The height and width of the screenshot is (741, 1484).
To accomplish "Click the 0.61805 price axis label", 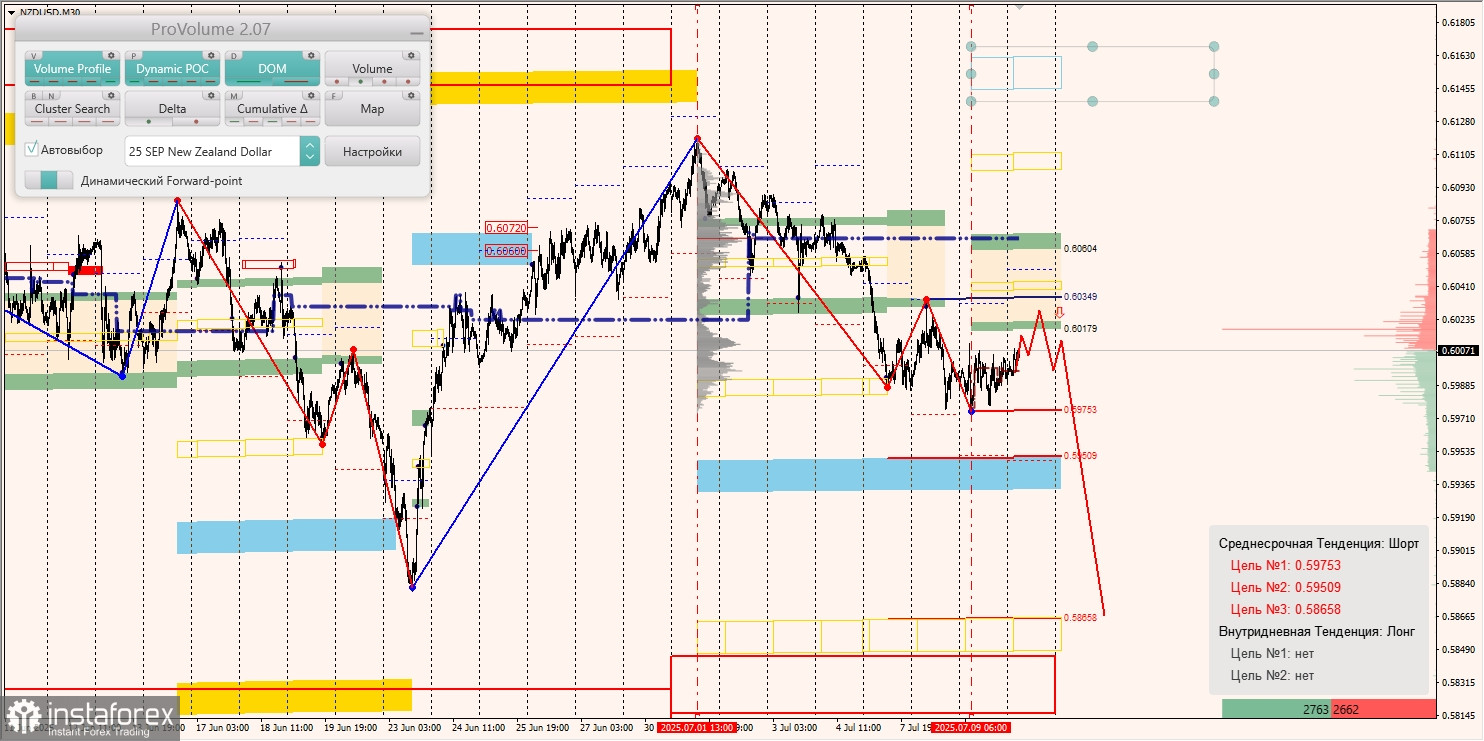I will click(1460, 23).
